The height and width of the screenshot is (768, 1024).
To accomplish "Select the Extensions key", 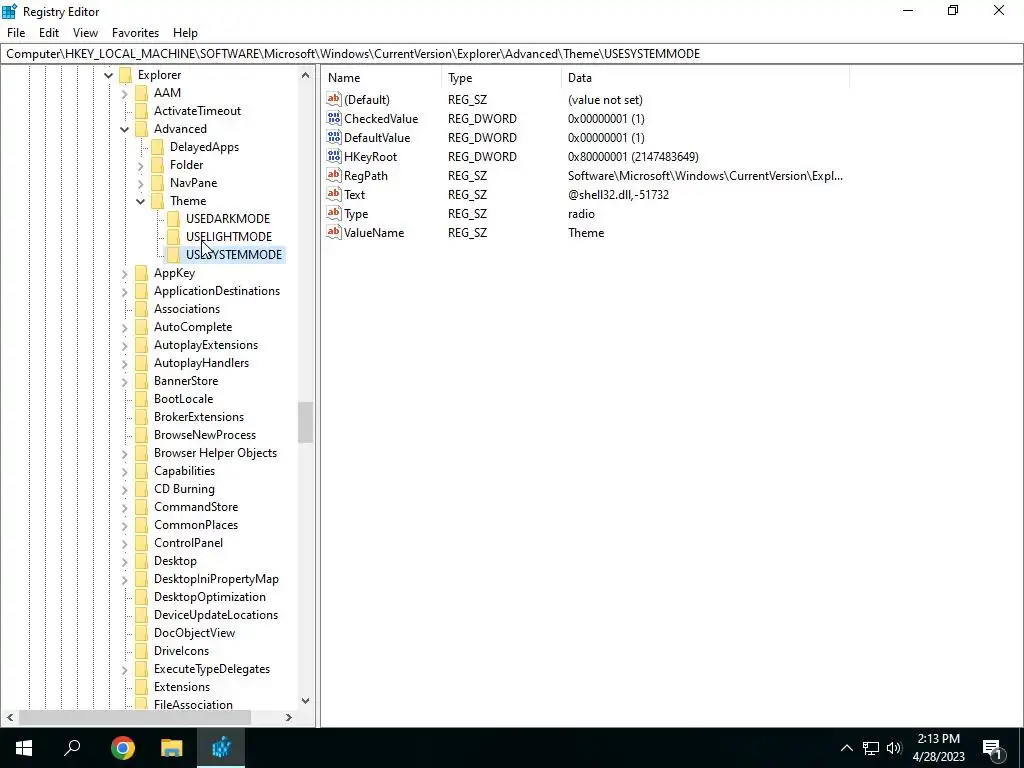I will click(x=182, y=687).
